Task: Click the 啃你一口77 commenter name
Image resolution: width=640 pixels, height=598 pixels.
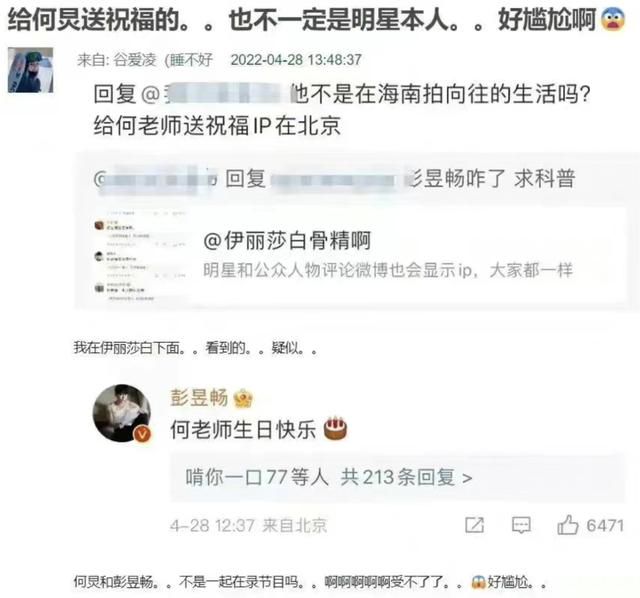Action: coord(237,477)
